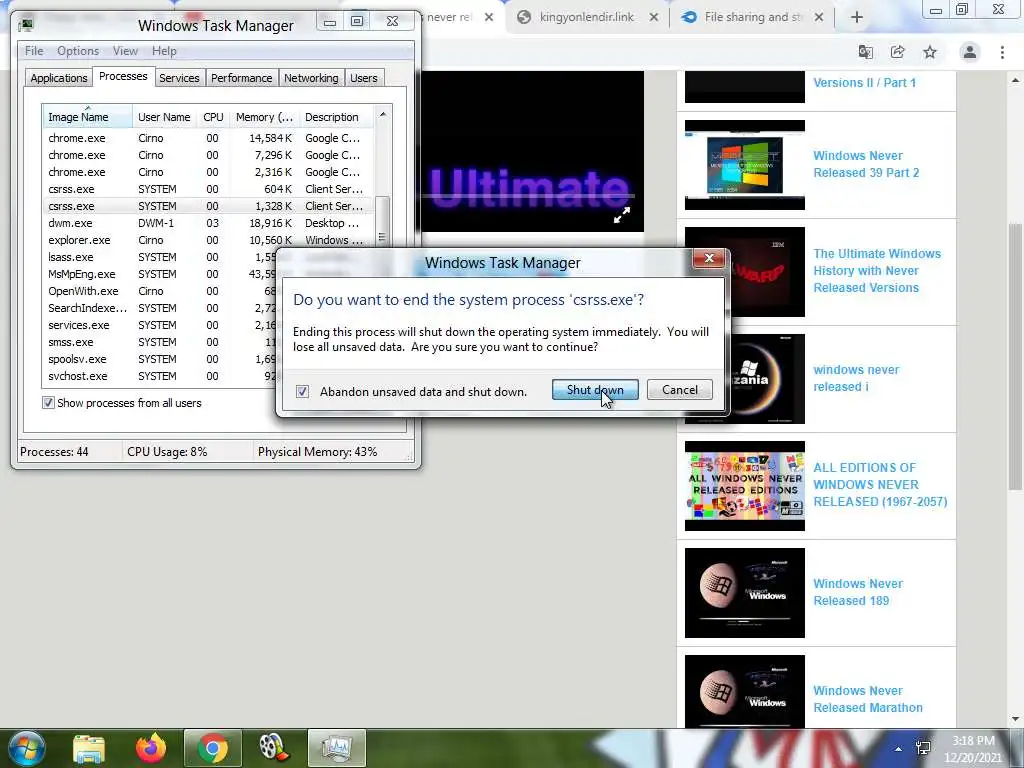This screenshot has height=768, width=1024.
Task: Open Windows Never Released Marathon link
Action: (867, 699)
